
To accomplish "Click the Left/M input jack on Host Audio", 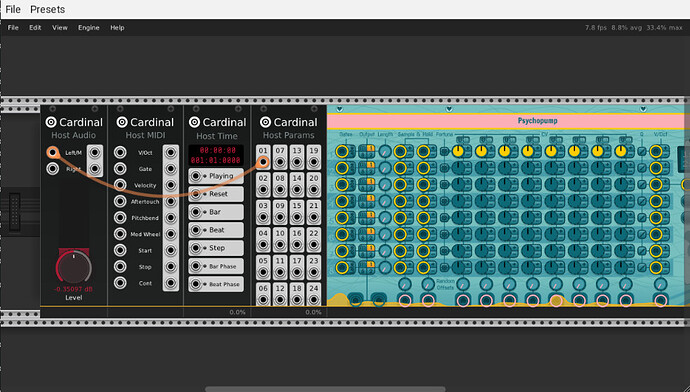I will 53,153.
